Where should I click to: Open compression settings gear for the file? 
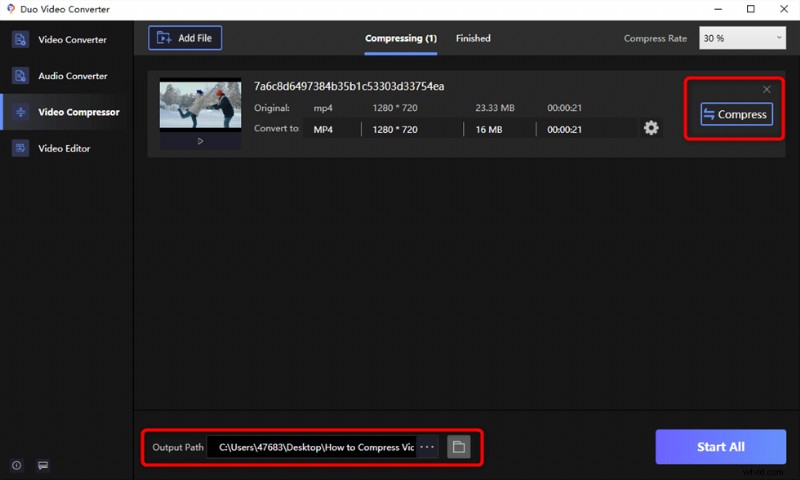click(x=651, y=128)
